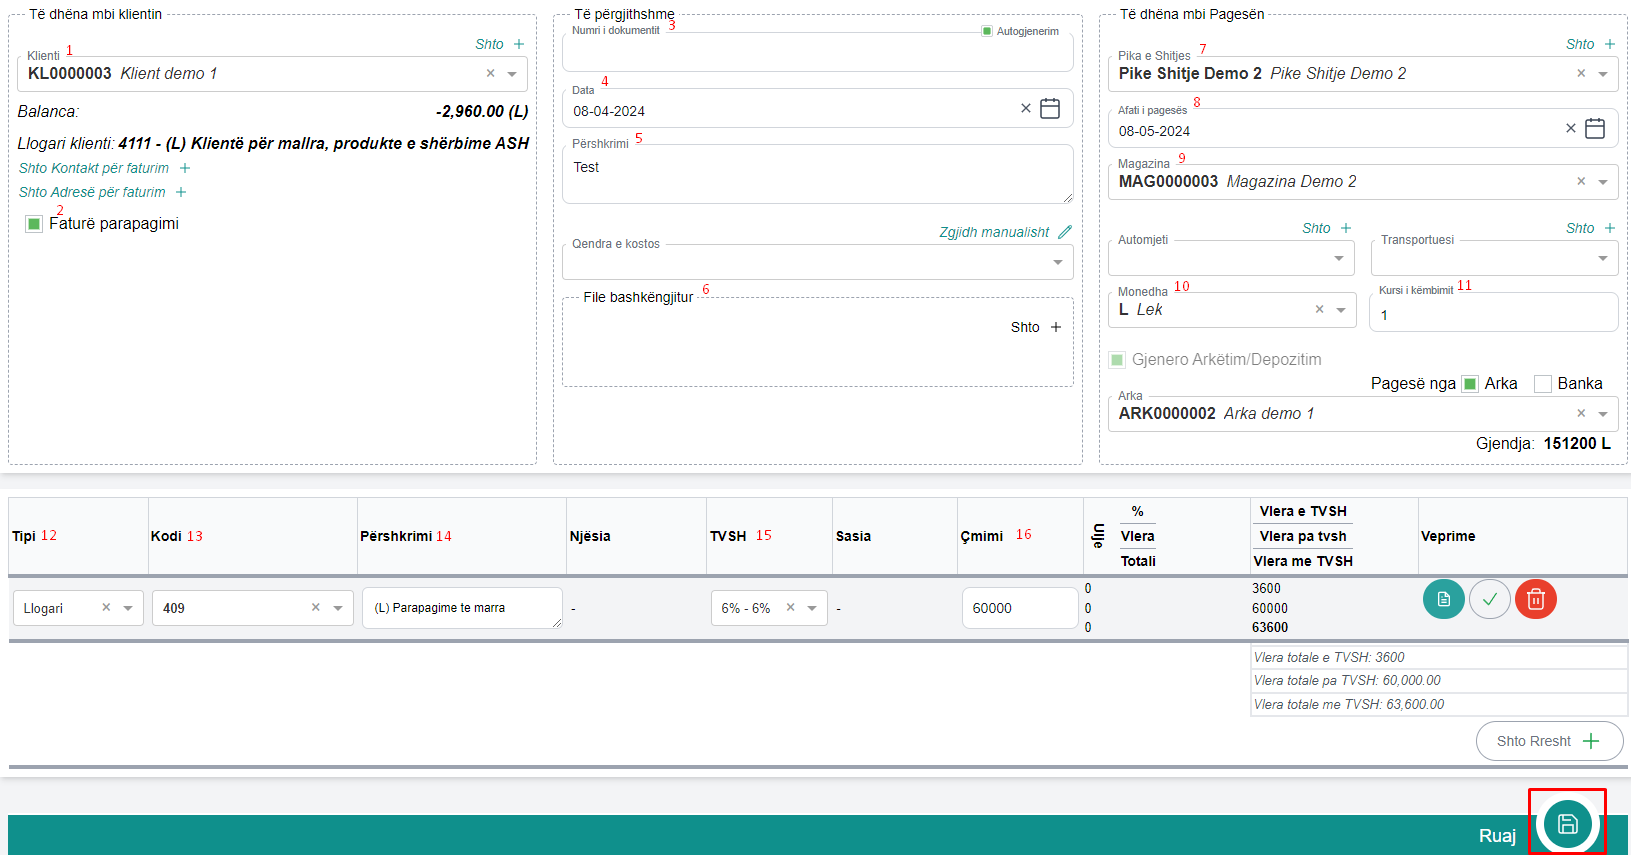The image size is (1631, 855).
Task: Expand the Qendra e kostos dropdown
Action: pyautogui.click(x=1057, y=262)
